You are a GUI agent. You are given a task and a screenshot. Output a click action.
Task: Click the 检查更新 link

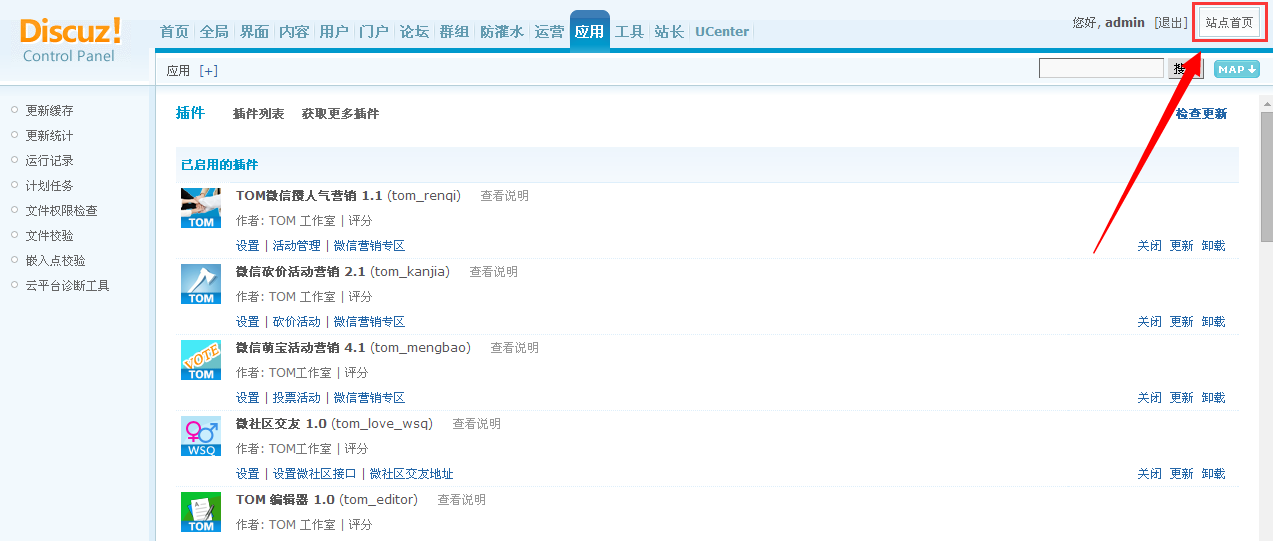(x=1201, y=114)
